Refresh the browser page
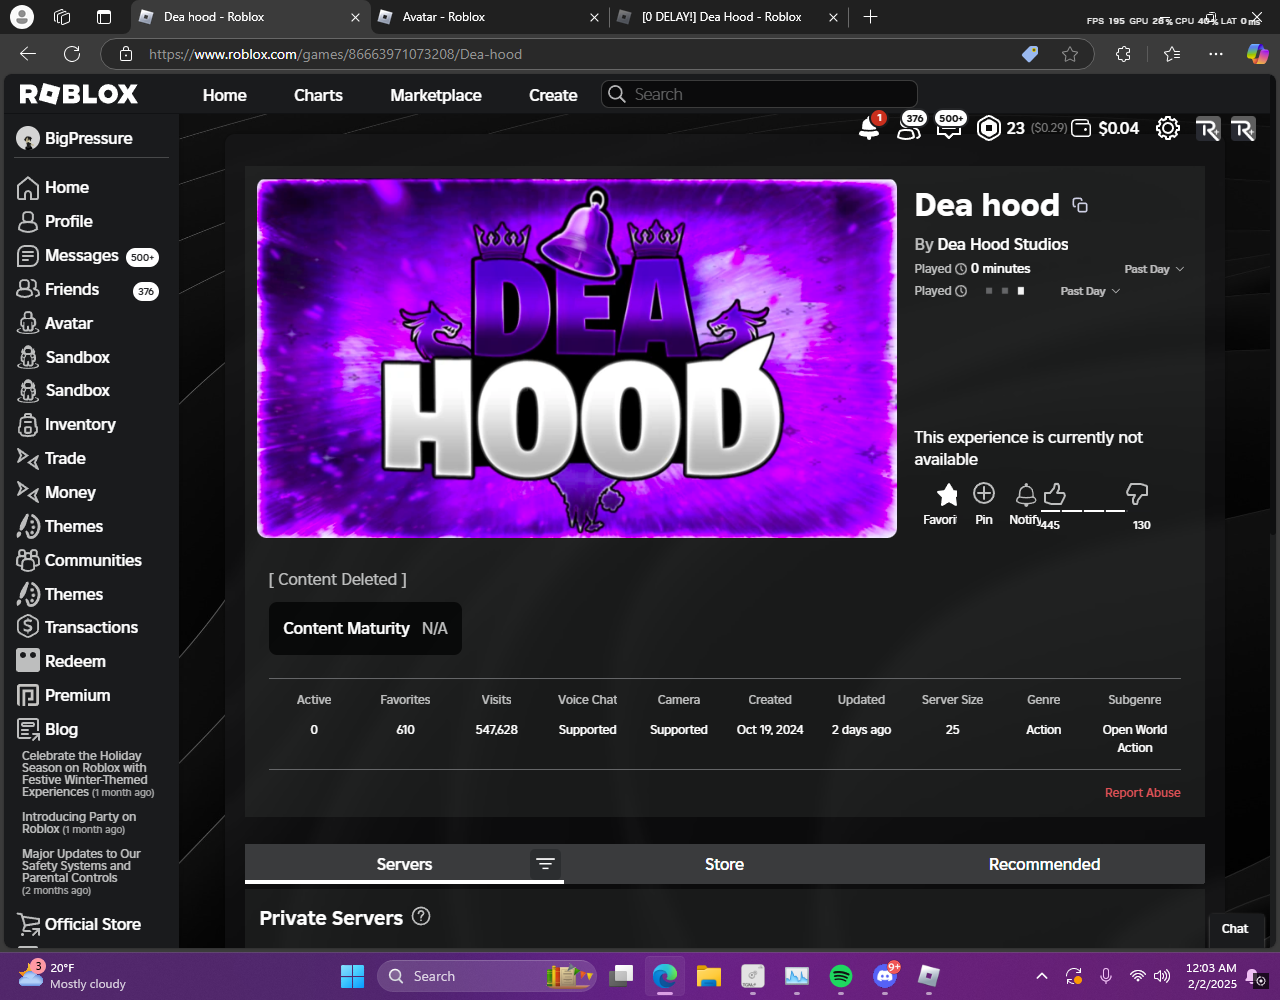This screenshot has height=1000, width=1280. point(72,54)
